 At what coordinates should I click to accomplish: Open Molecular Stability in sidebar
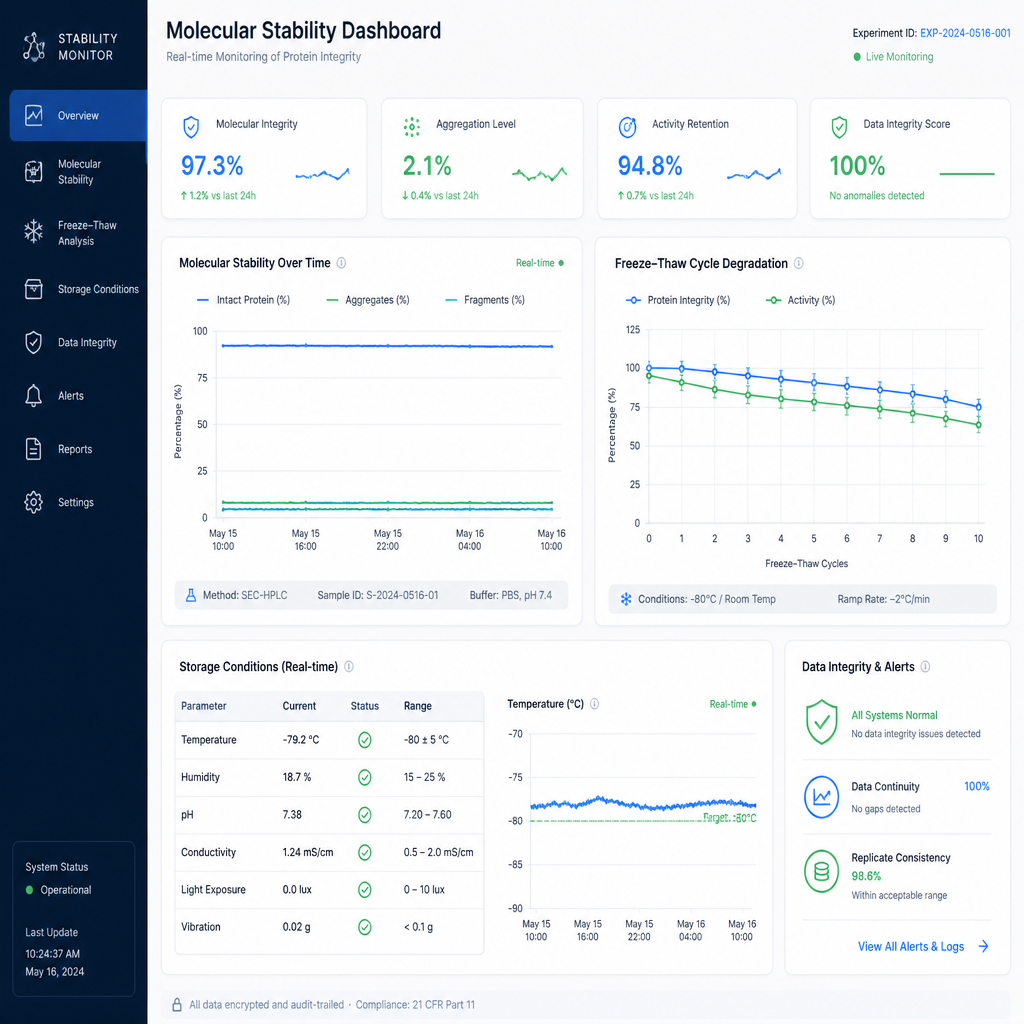[78, 172]
